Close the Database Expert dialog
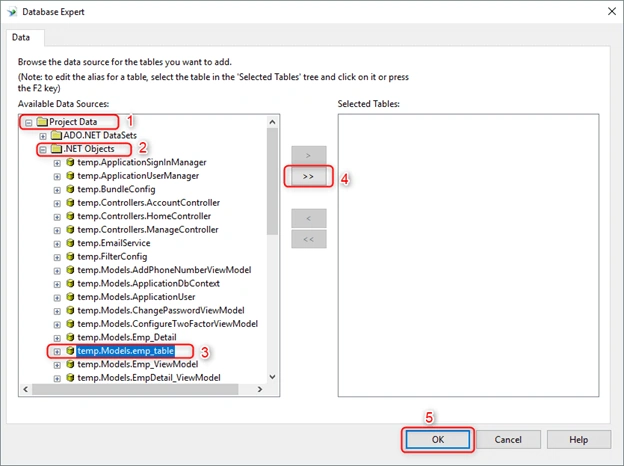 [612, 12]
